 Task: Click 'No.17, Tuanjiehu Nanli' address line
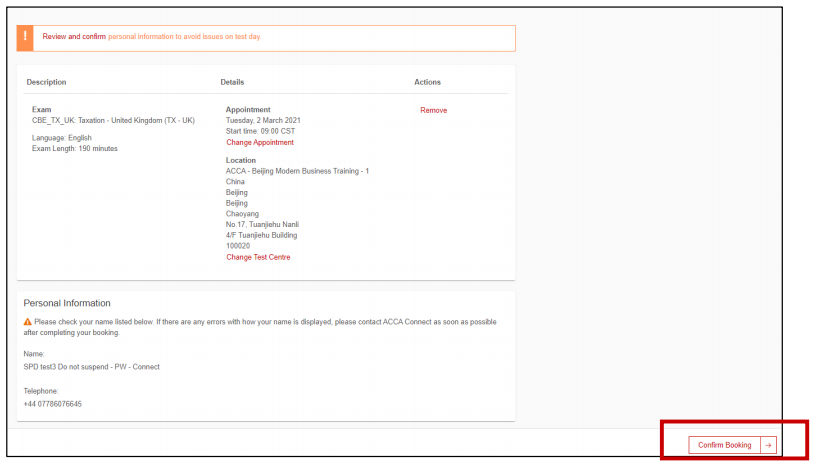(x=262, y=224)
